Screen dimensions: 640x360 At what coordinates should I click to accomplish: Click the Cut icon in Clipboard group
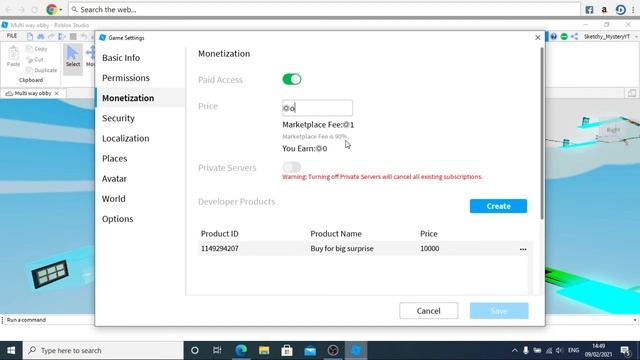29,60
